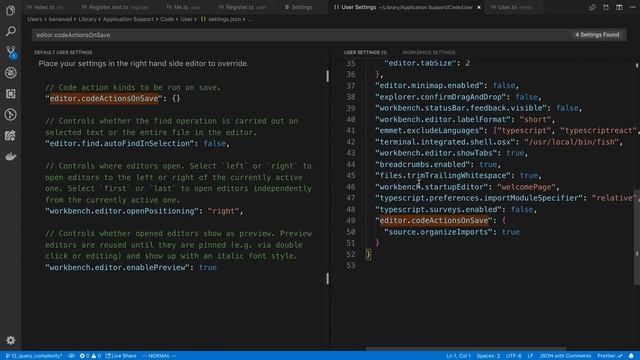This screenshot has height=360, width=640.
Task: Click Spaces: 2 indentation indicator
Action: (488, 356)
